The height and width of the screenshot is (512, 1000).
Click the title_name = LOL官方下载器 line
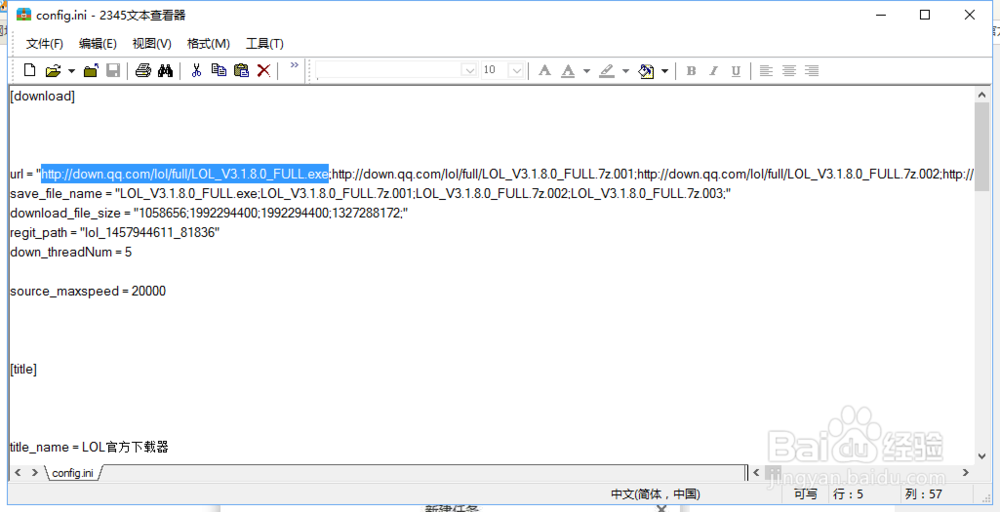click(89, 447)
